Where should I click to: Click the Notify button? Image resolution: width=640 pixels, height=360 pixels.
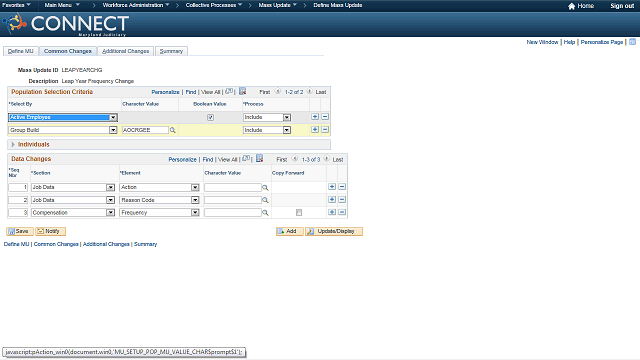(x=50, y=231)
